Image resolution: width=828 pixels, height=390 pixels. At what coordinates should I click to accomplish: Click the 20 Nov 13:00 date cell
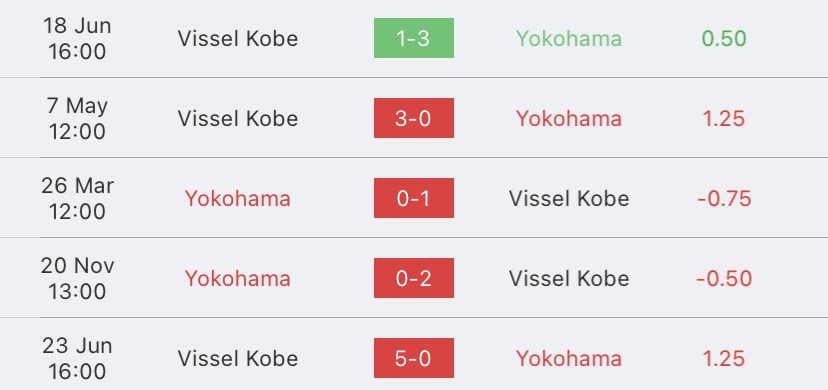[77, 278]
